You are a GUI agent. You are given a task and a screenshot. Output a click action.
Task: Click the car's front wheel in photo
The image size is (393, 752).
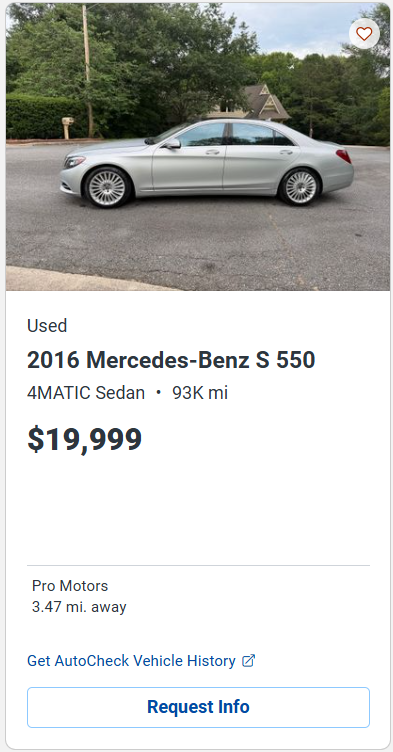(x=107, y=188)
